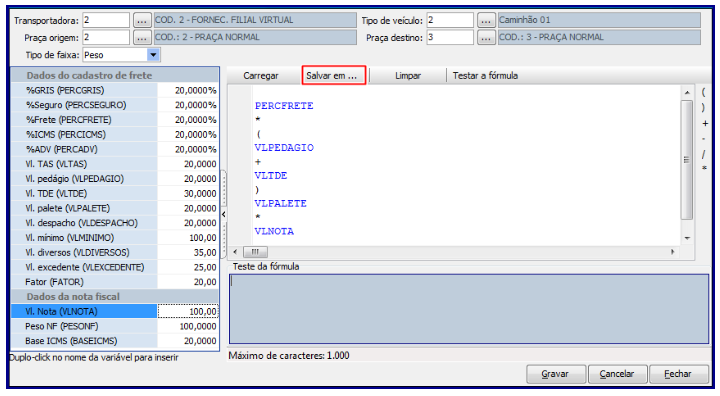Click the Cancelar button
720x396 pixels.
[617, 374]
